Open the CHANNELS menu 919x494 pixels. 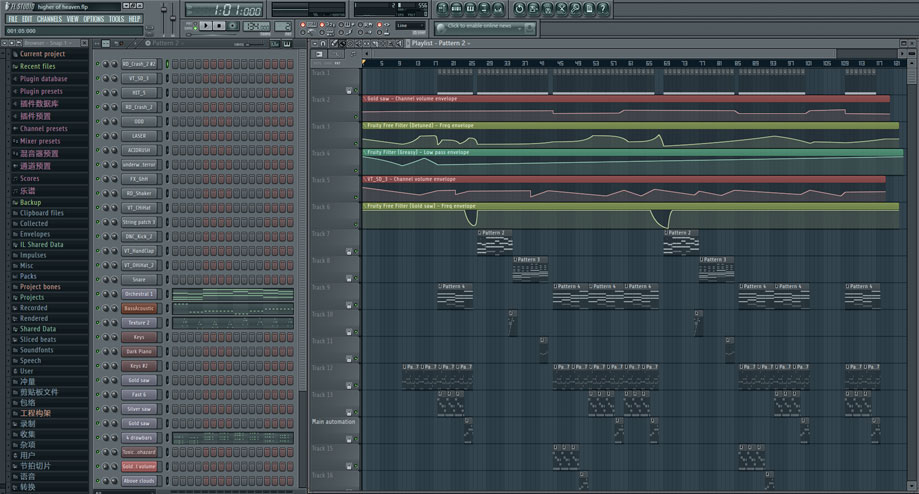pos(49,19)
